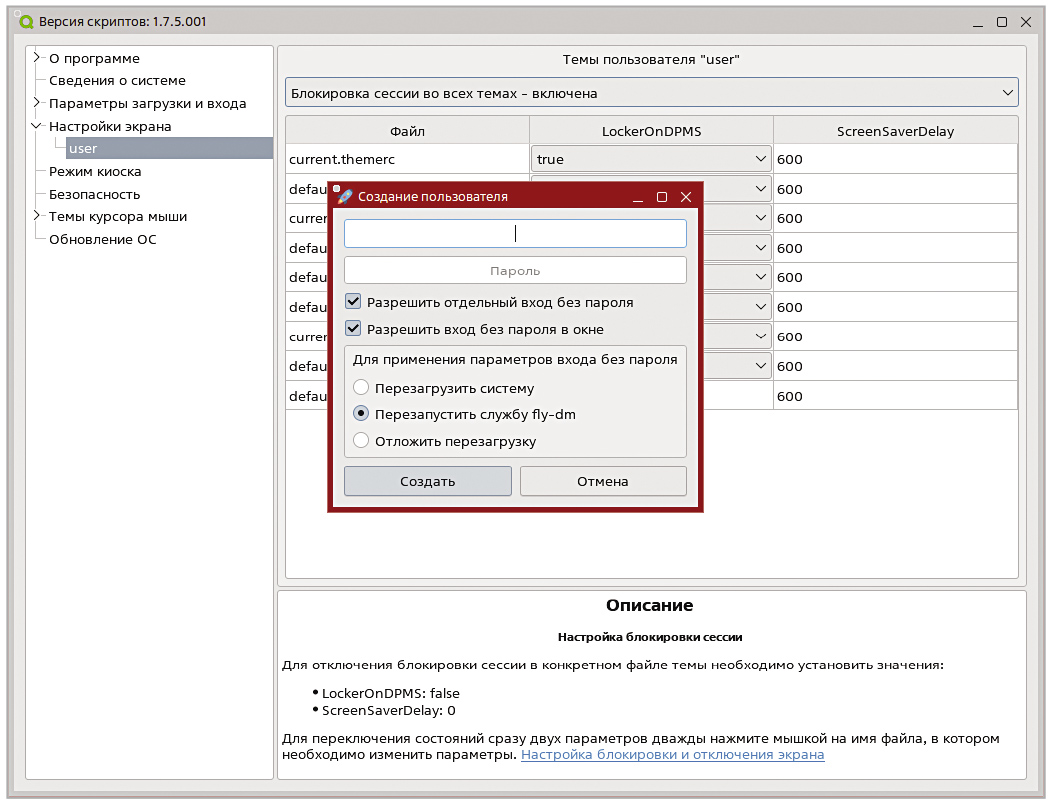Expand the Темы курсора мыши node arrow
Screen dimensions: 1051x805
pos(38,216)
